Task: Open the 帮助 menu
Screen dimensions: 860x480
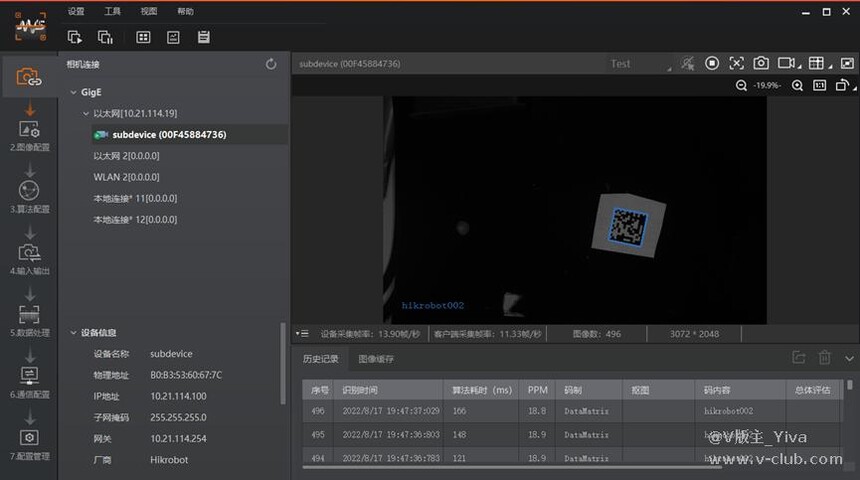Action: coord(185,12)
